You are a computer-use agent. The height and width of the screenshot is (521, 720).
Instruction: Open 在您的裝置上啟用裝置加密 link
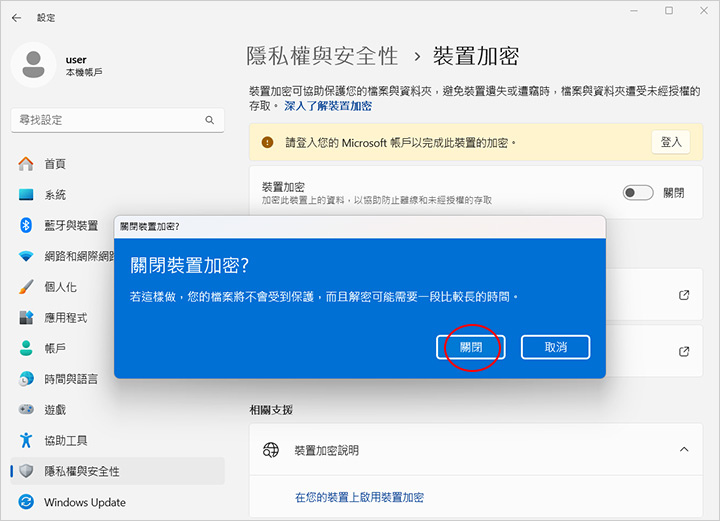pos(359,497)
